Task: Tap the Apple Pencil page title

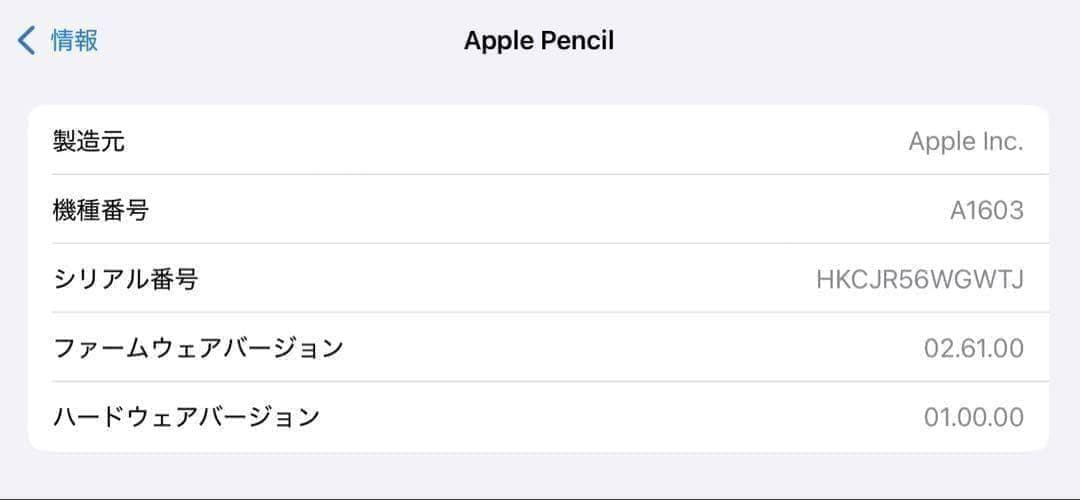Action: tap(539, 41)
